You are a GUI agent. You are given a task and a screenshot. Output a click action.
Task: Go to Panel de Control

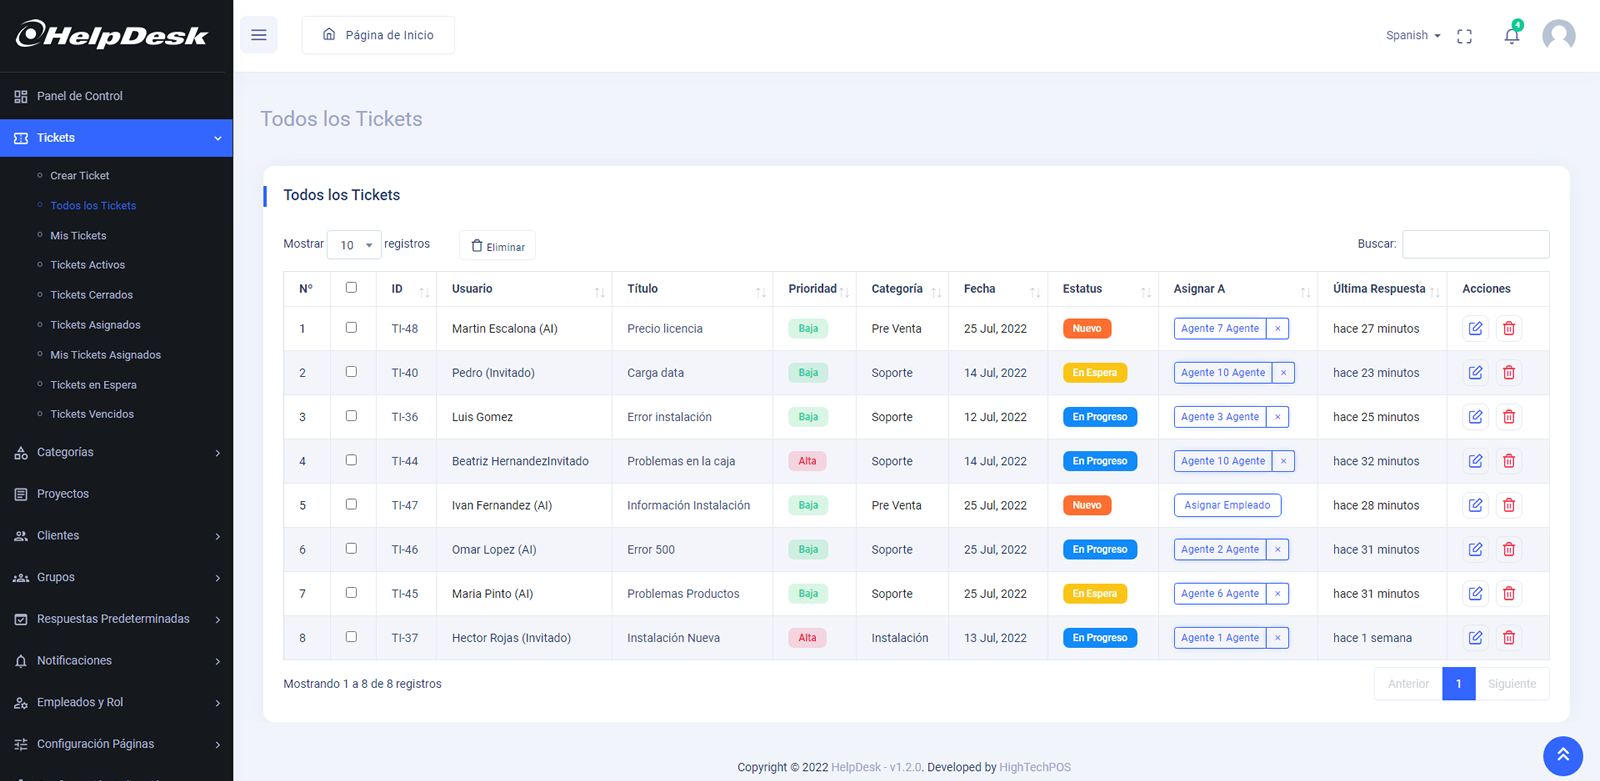pyautogui.click(x=80, y=96)
